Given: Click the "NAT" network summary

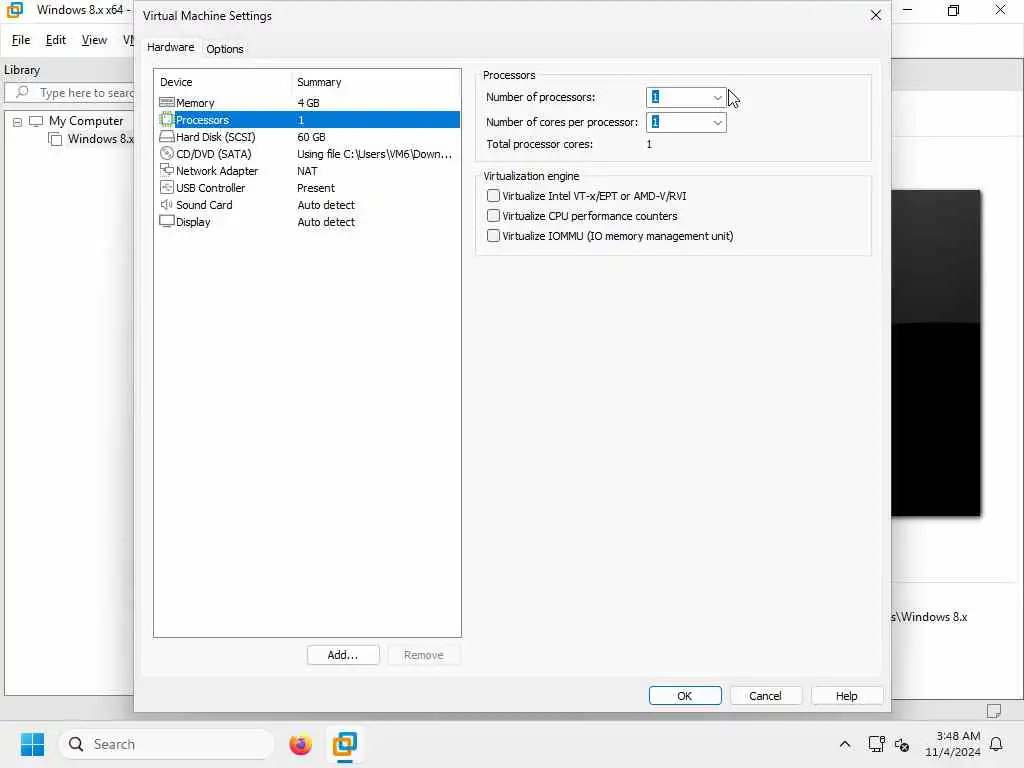Looking at the screenshot, I should (307, 171).
